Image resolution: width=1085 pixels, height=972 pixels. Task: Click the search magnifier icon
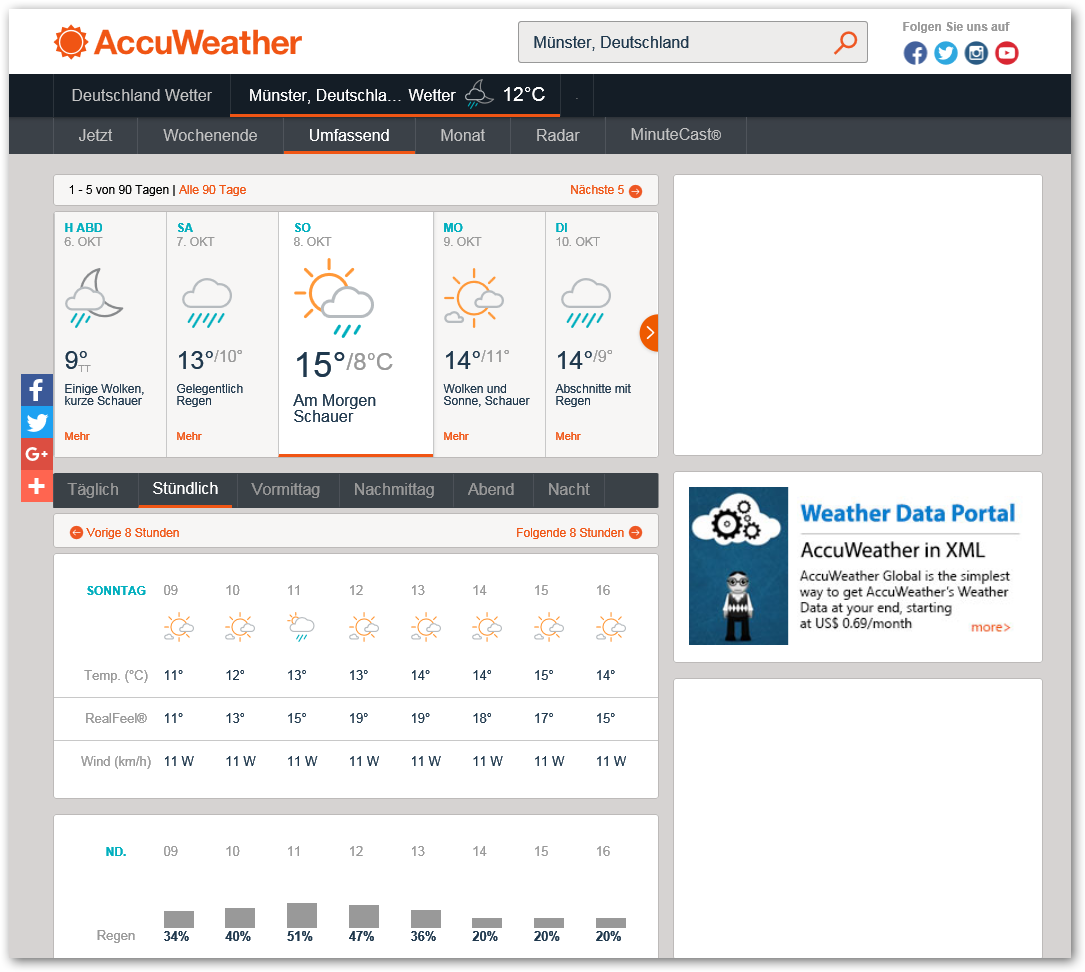pyautogui.click(x=845, y=42)
